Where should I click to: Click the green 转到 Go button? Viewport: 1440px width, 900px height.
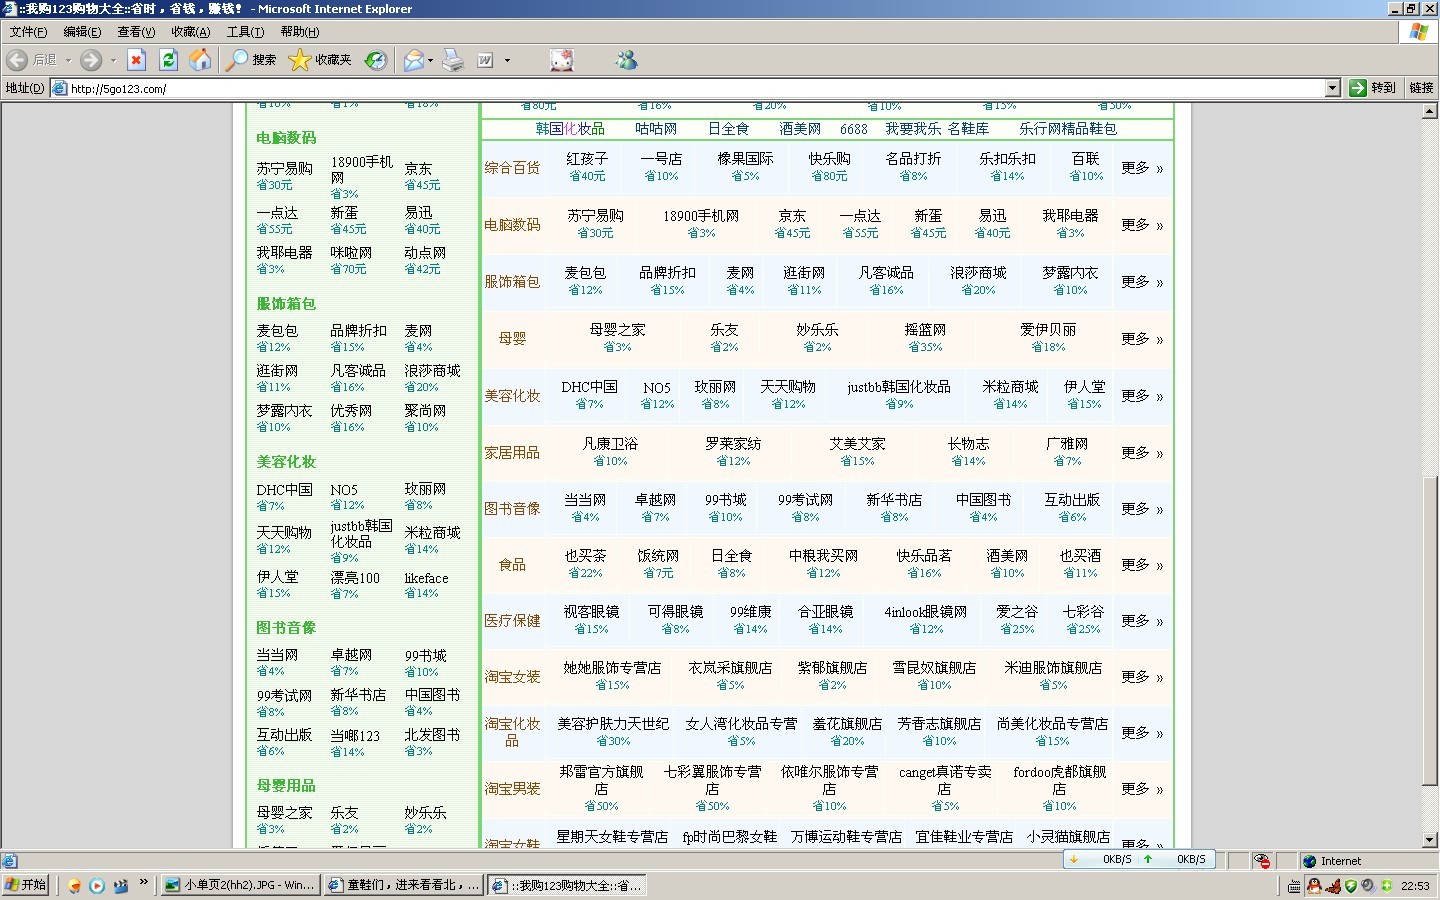point(1372,88)
